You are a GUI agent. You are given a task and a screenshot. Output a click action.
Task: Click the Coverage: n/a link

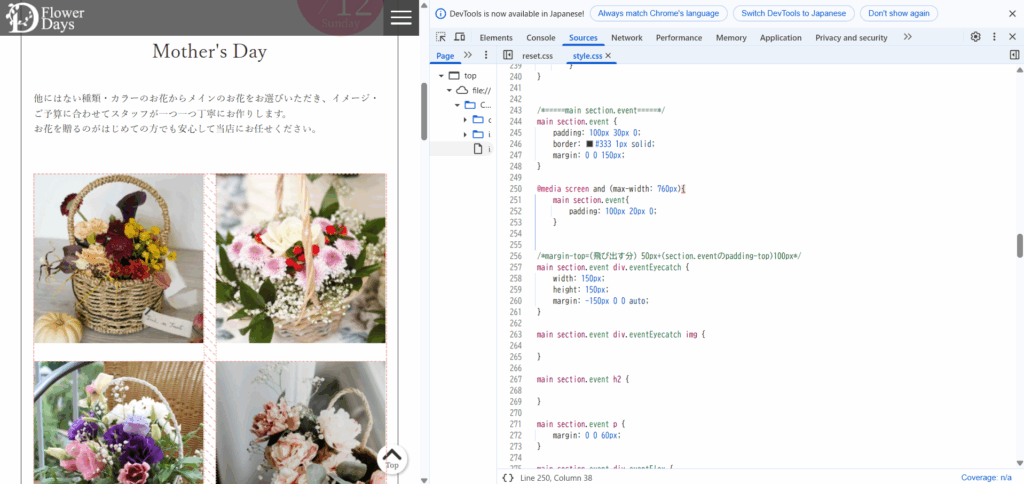(988, 477)
